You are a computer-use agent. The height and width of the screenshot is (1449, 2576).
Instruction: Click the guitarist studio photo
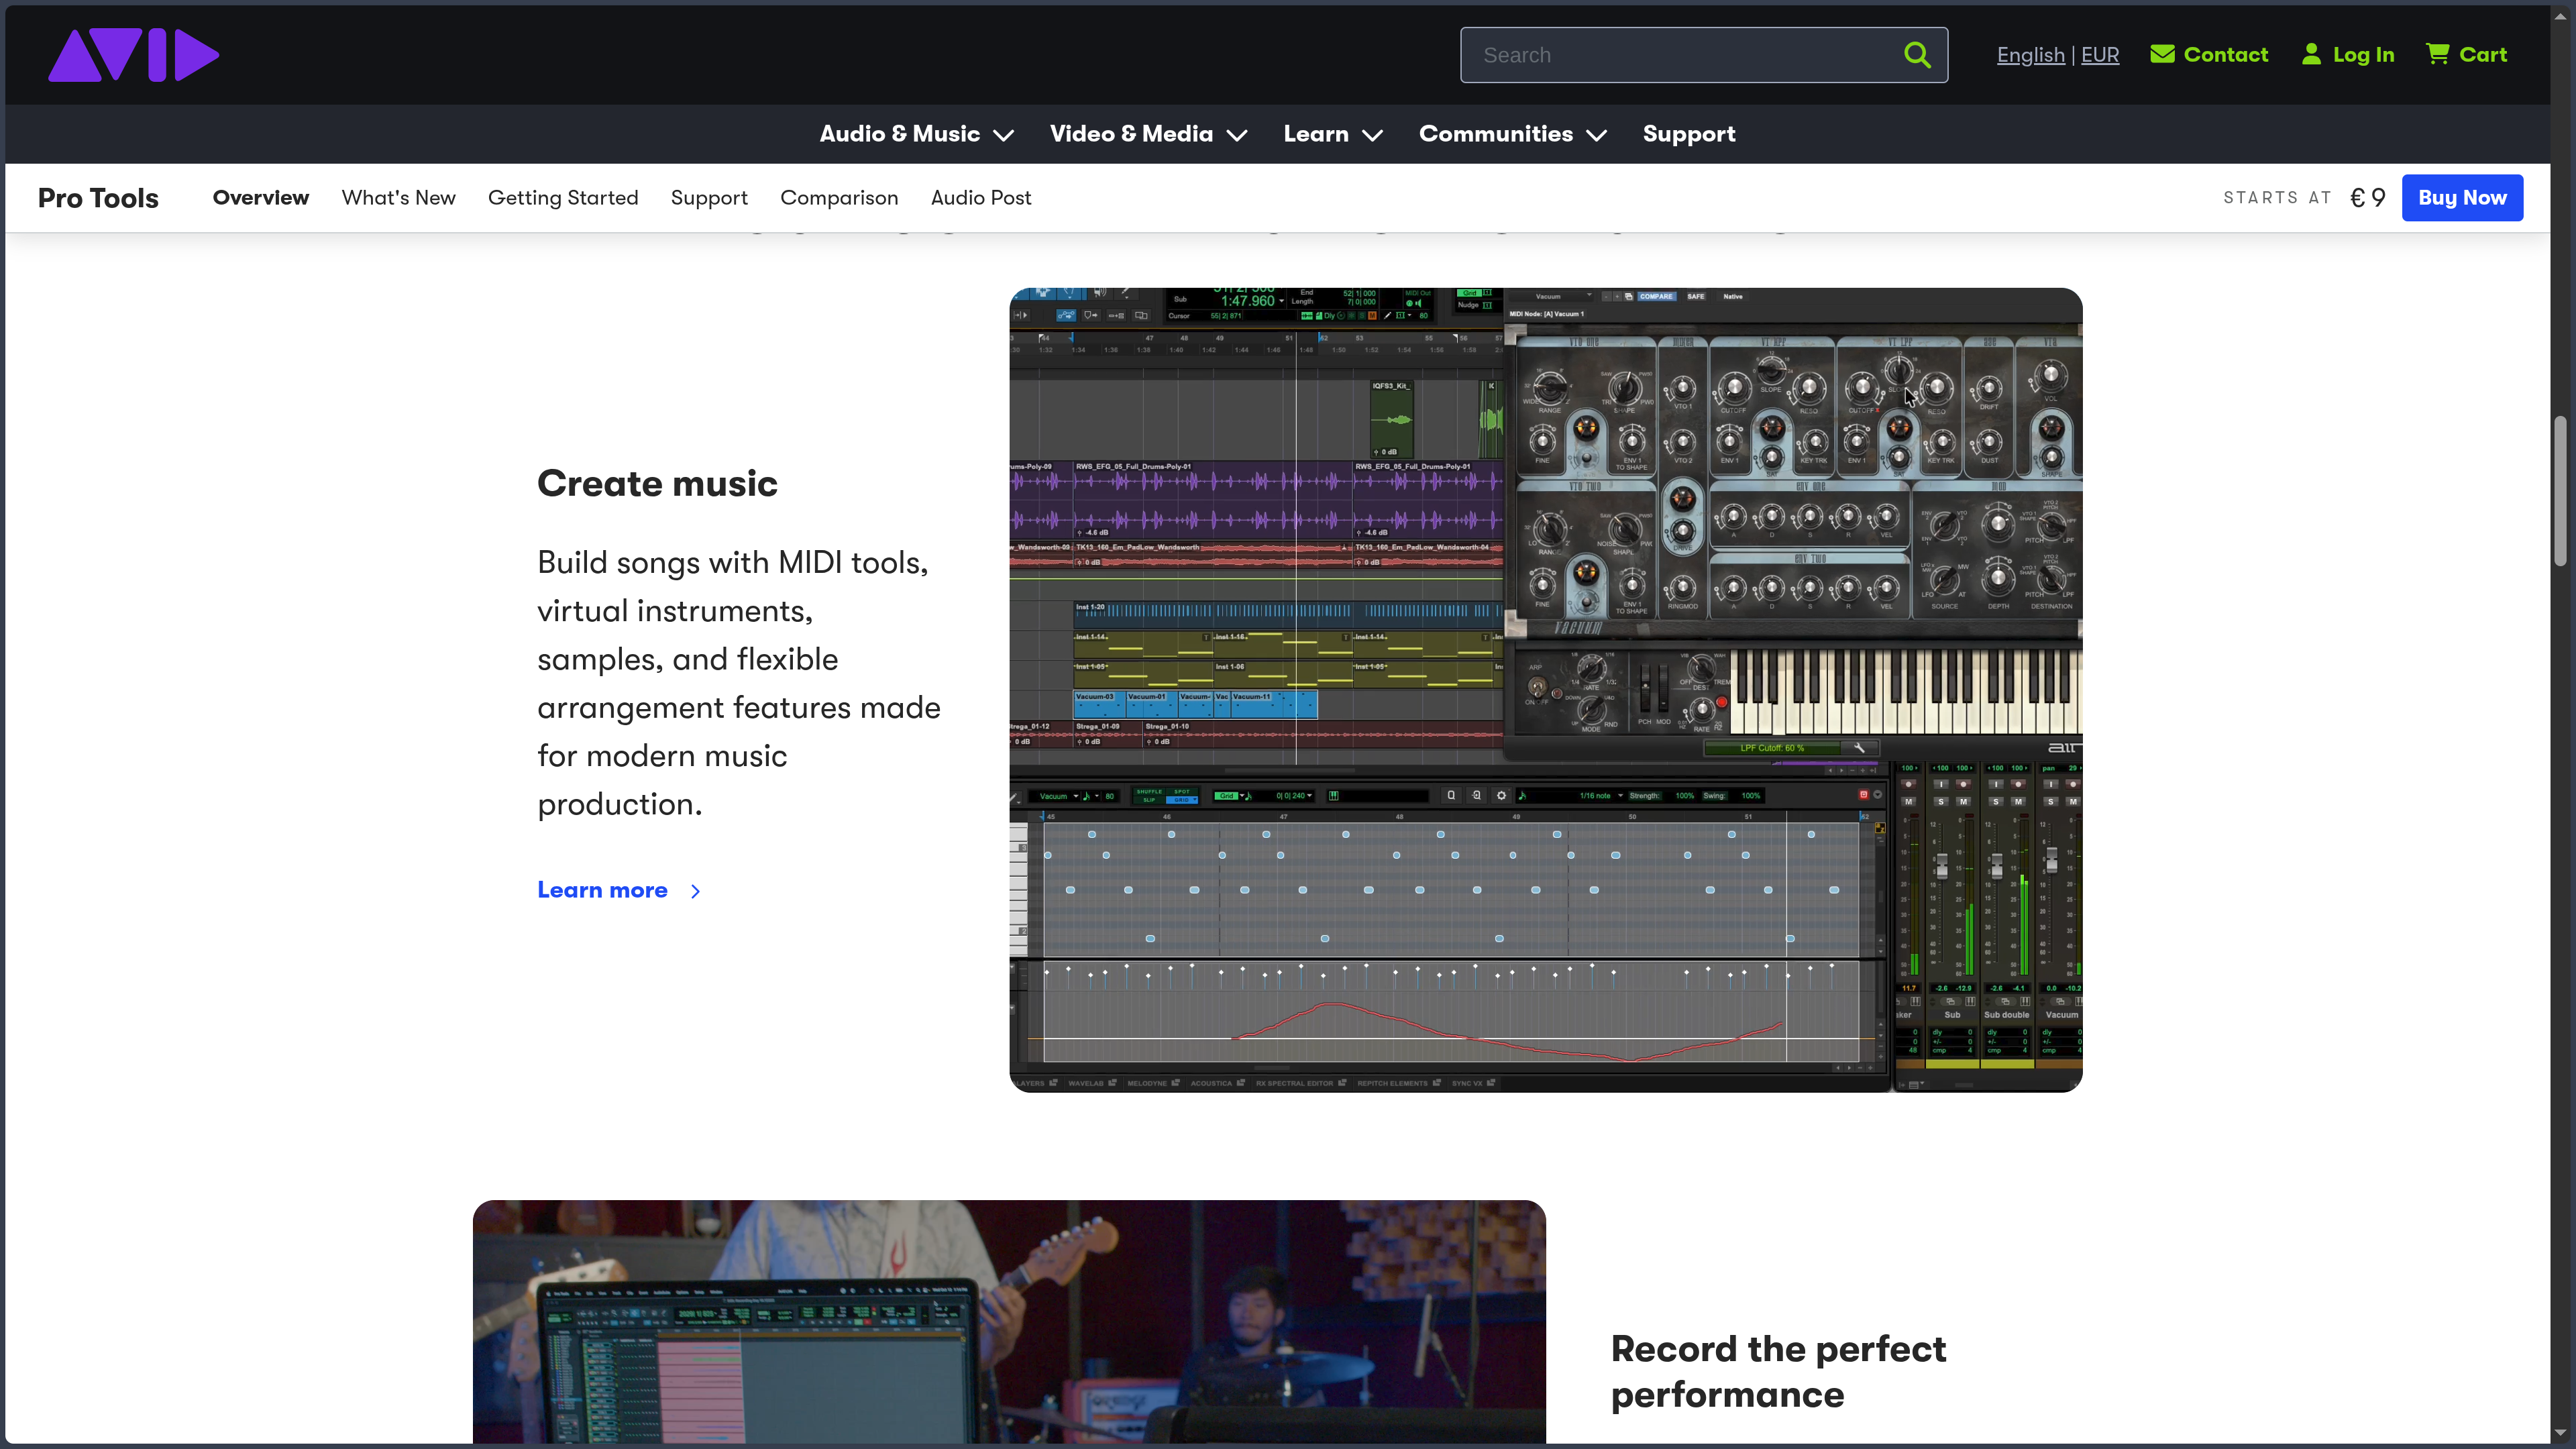1009,1321
